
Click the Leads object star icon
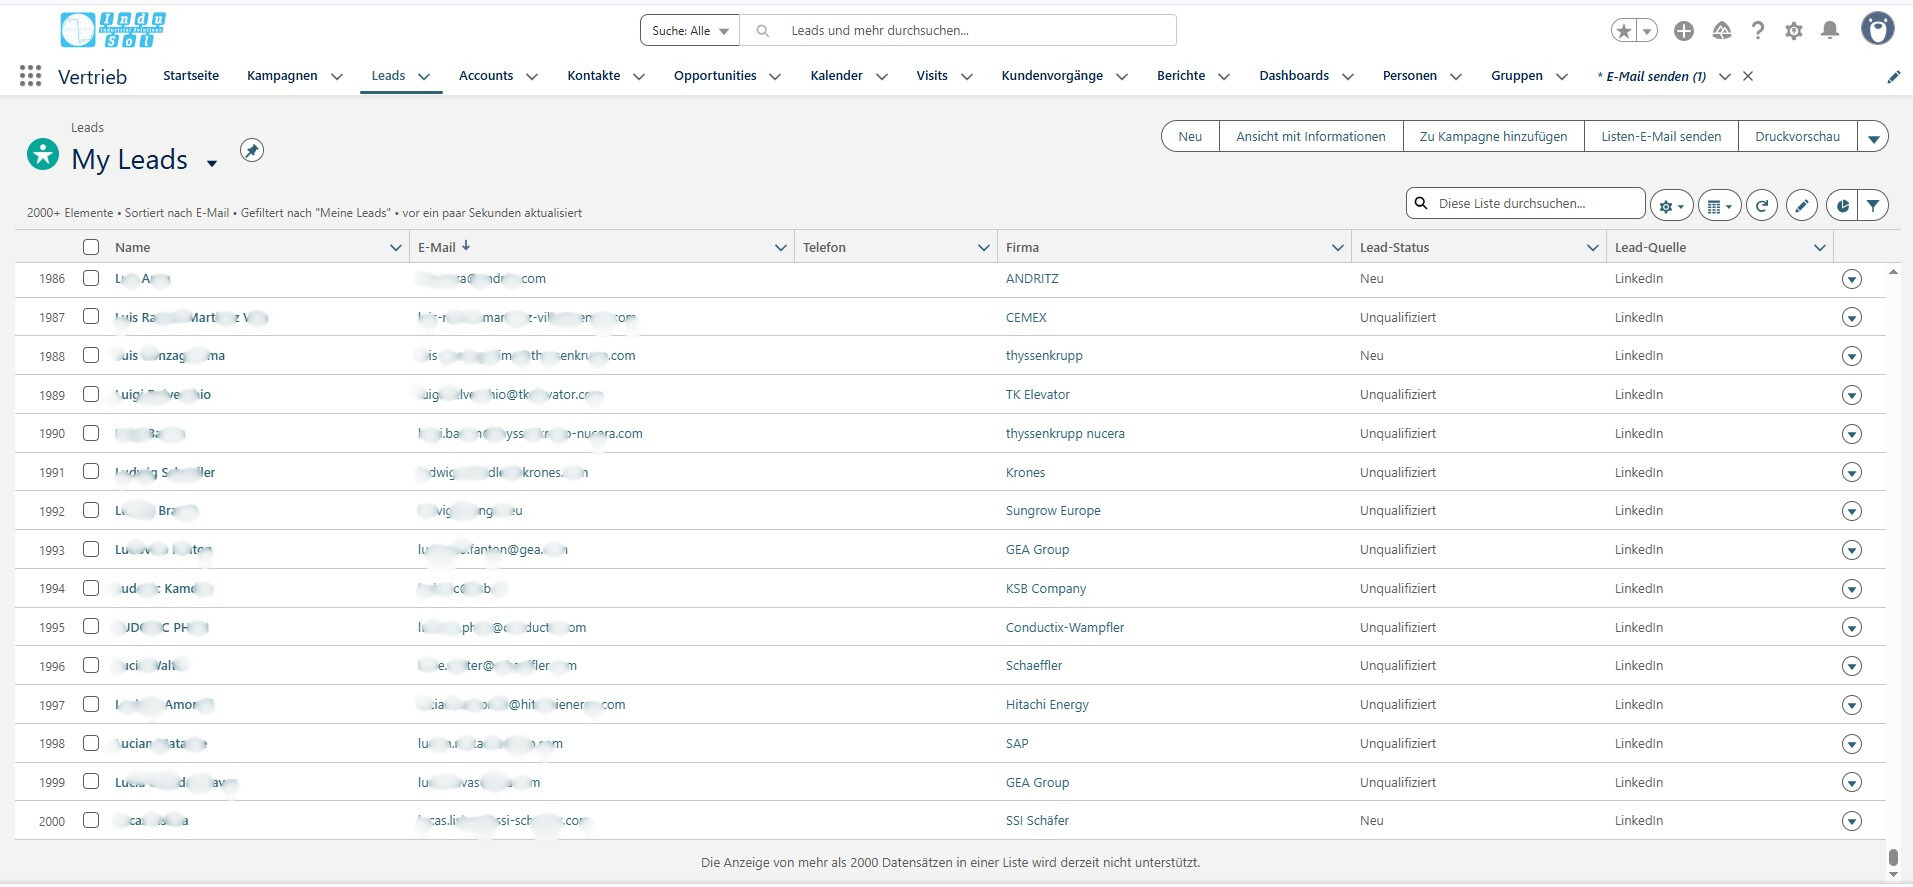coord(43,154)
